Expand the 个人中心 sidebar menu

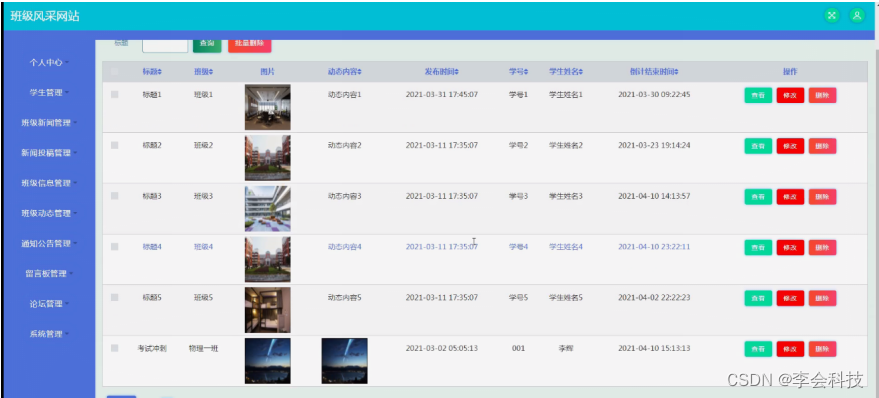(x=49, y=62)
